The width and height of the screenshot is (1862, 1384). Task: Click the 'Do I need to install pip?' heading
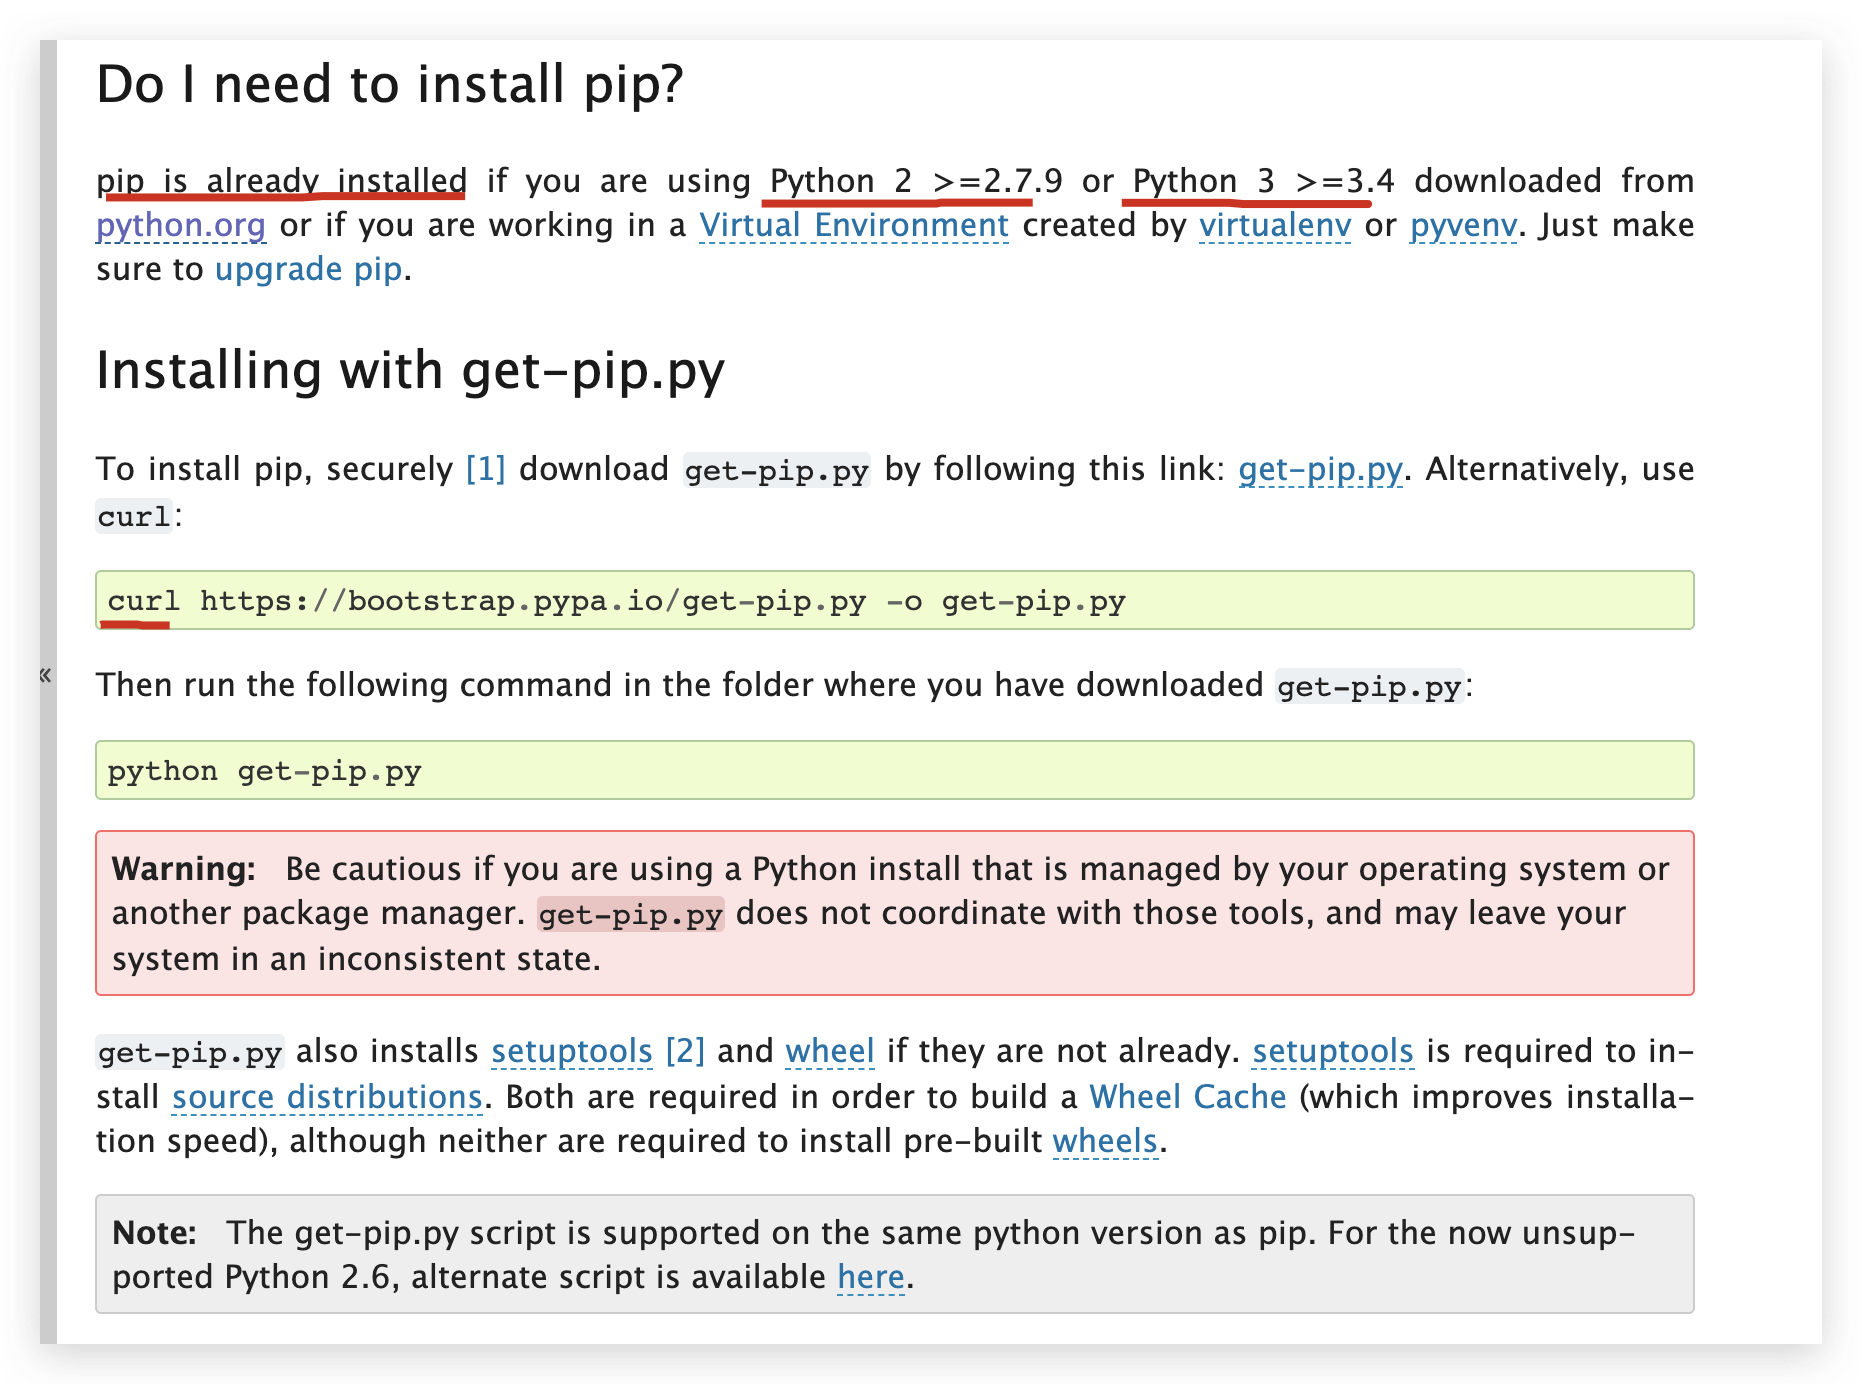click(390, 84)
